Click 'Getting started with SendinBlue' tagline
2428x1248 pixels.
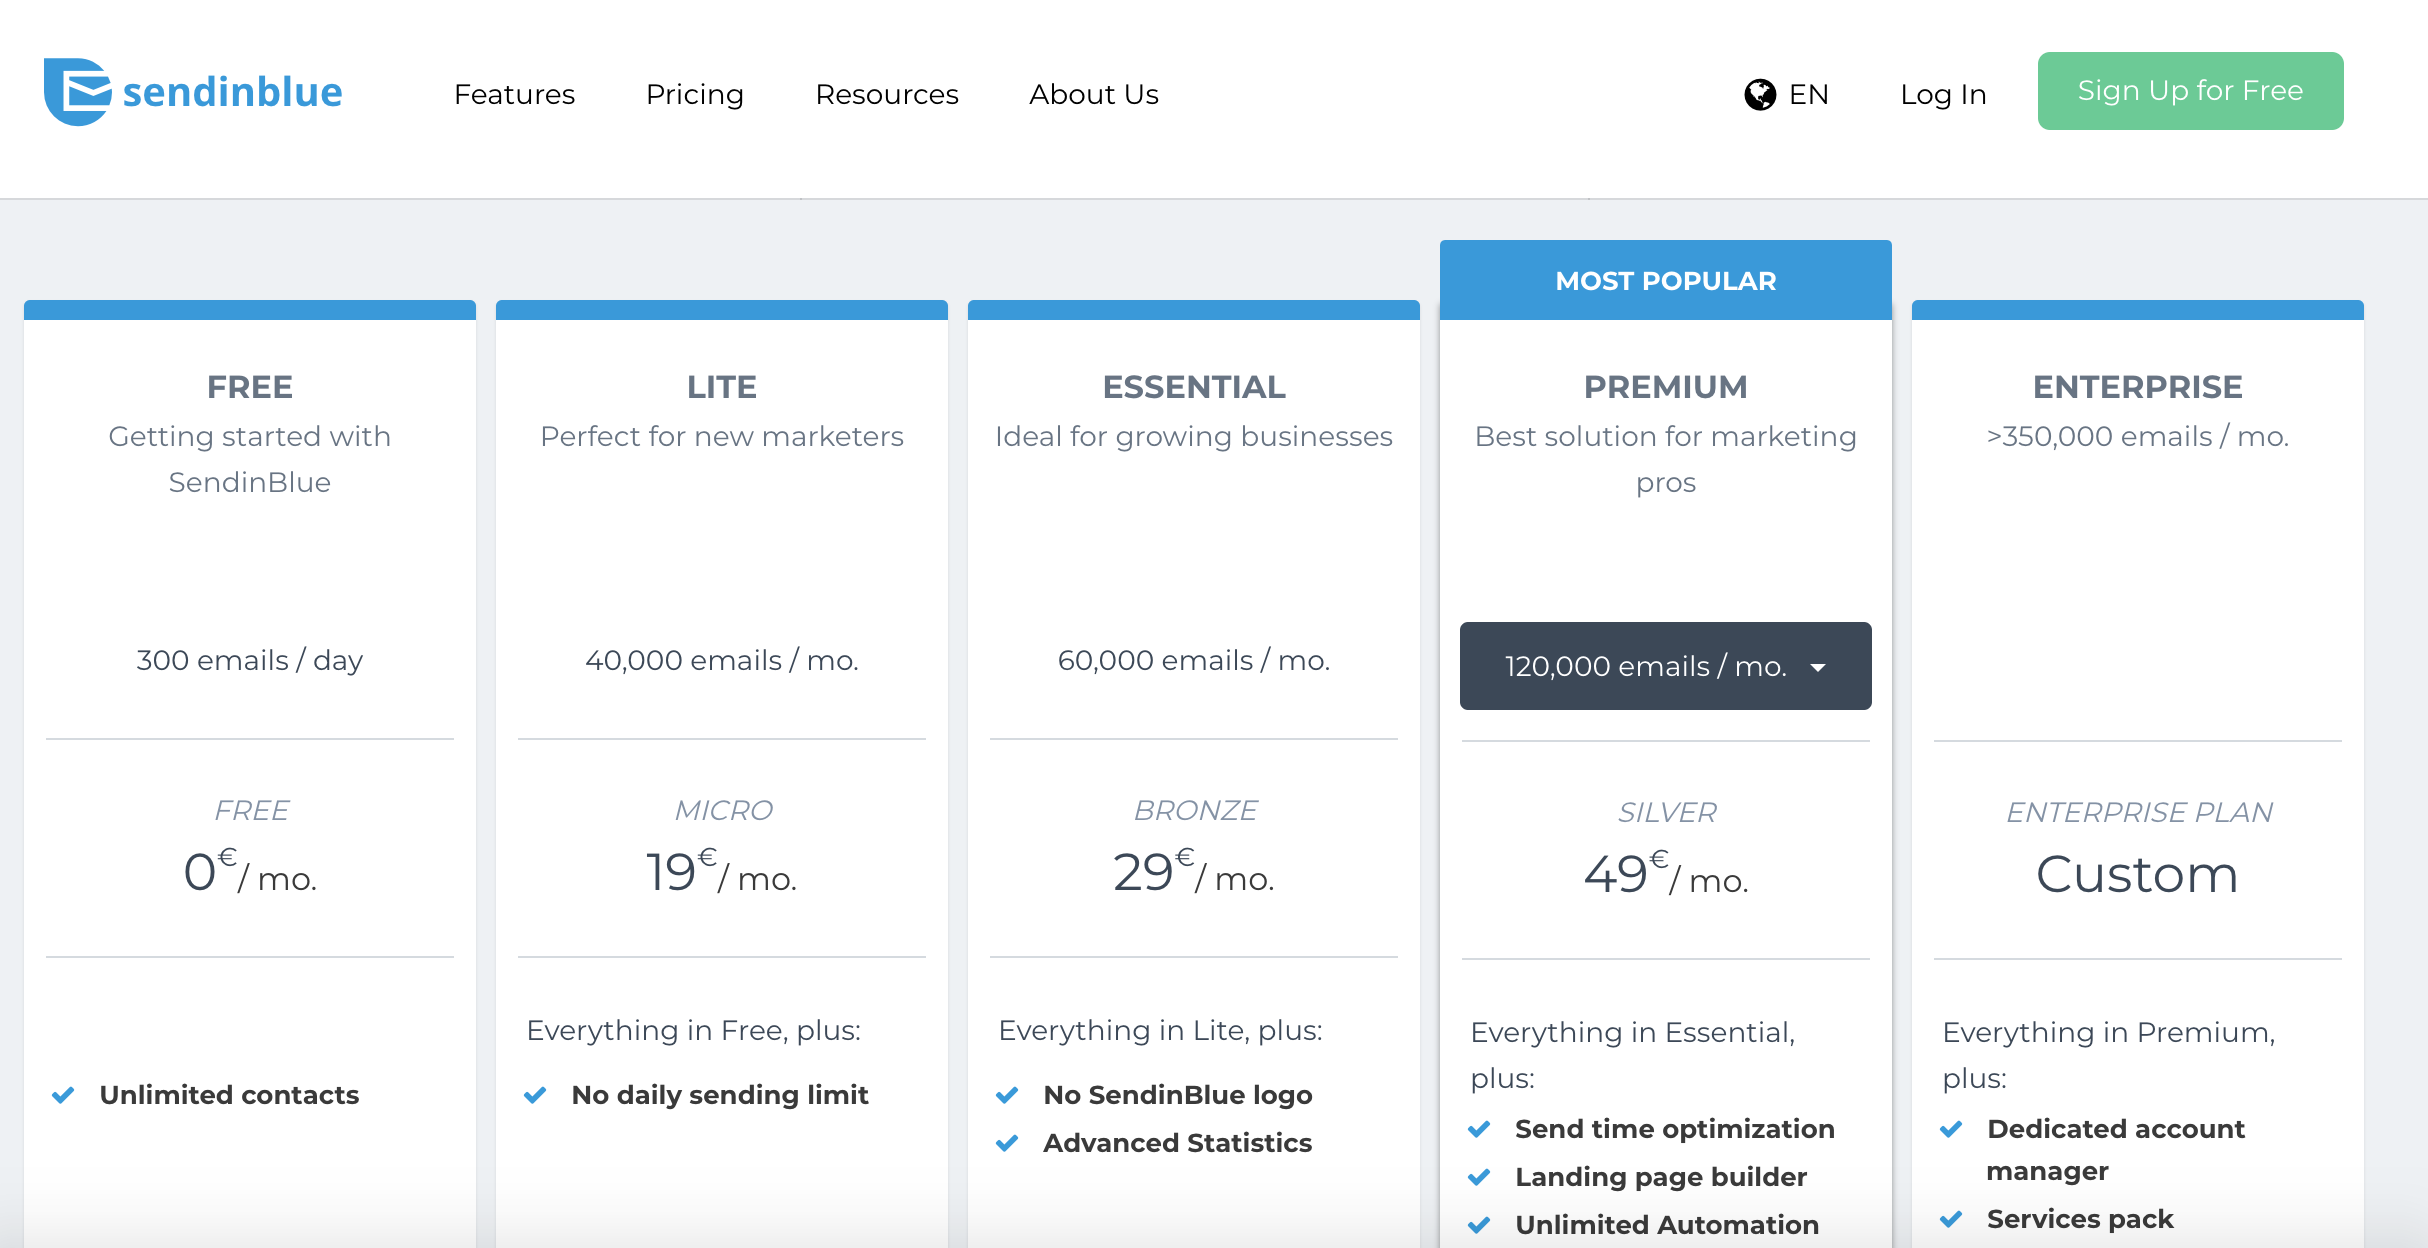tap(250, 459)
